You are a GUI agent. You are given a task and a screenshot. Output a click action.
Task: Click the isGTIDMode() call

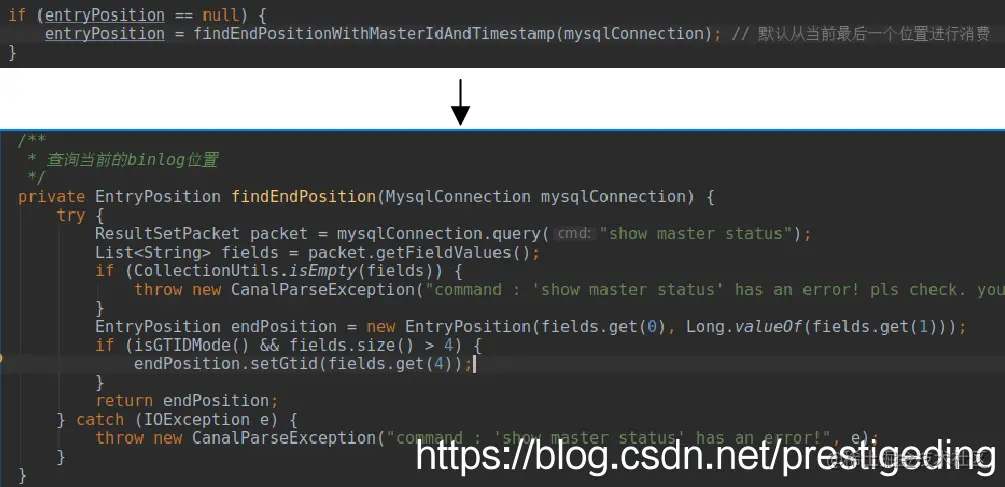[192, 345]
